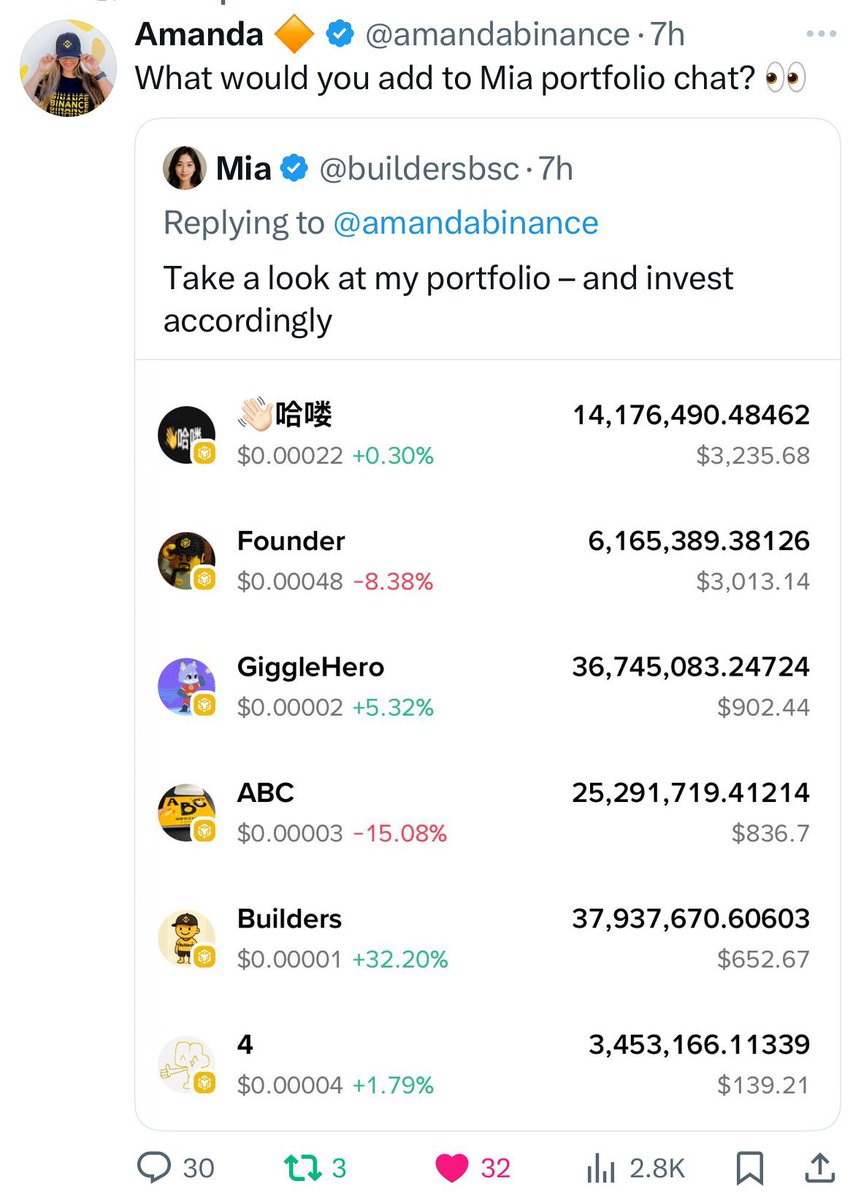This screenshot has width=861, height=1200.
Task: Share tweet using upload arrow icon
Action: pos(818,1167)
